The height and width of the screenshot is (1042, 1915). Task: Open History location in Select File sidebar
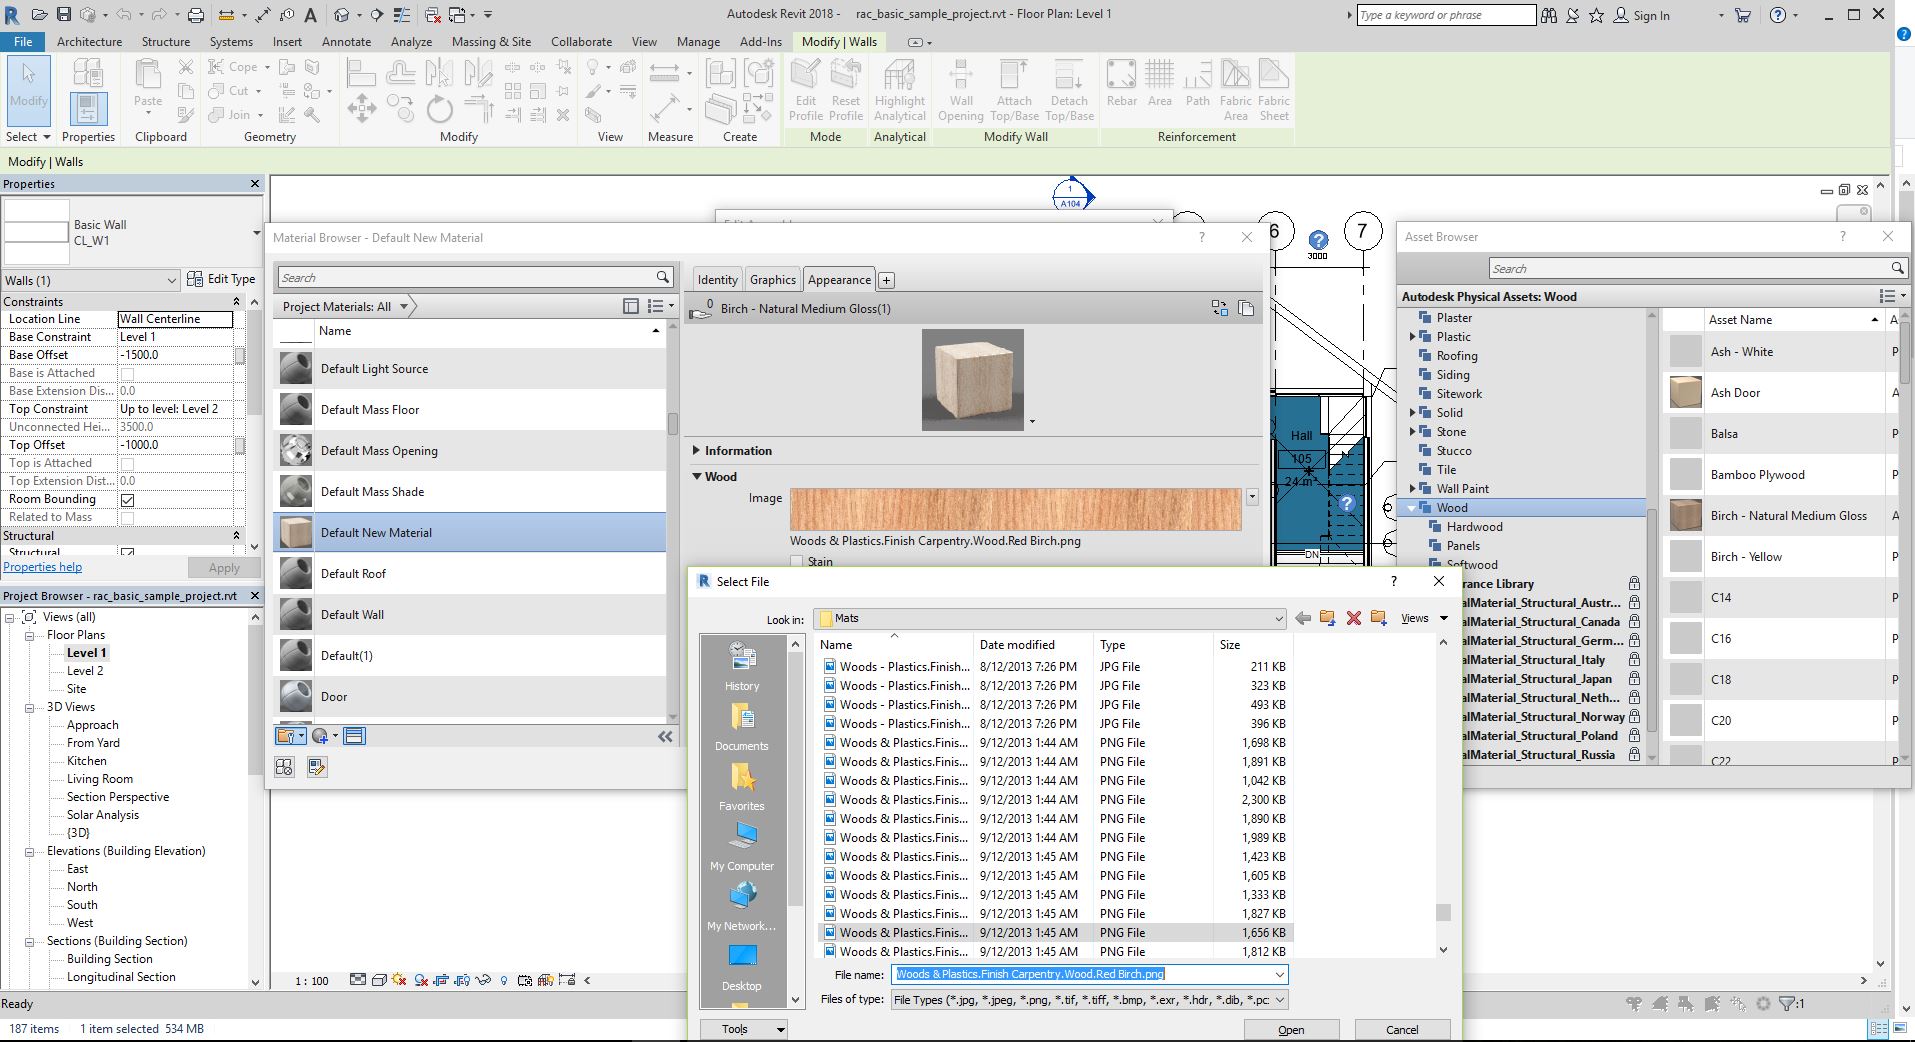click(742, 667)
